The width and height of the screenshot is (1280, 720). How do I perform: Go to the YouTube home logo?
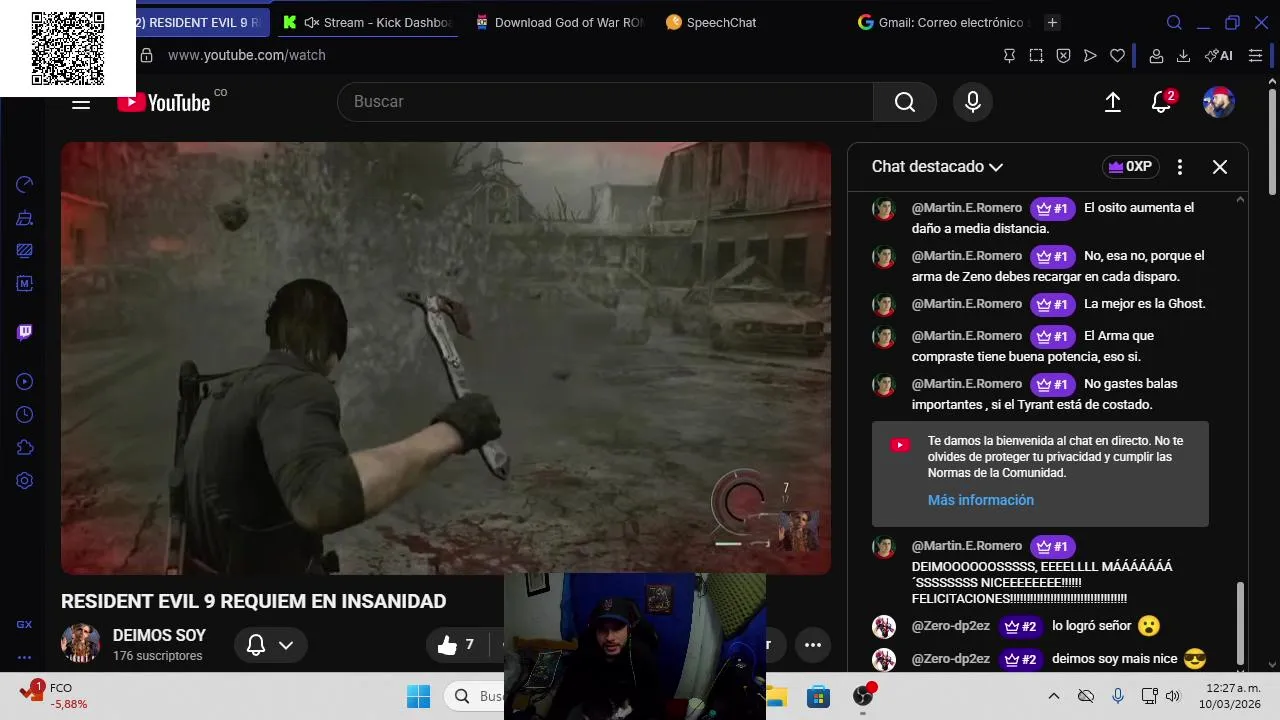pyautogui.click(x=164, y=102)
